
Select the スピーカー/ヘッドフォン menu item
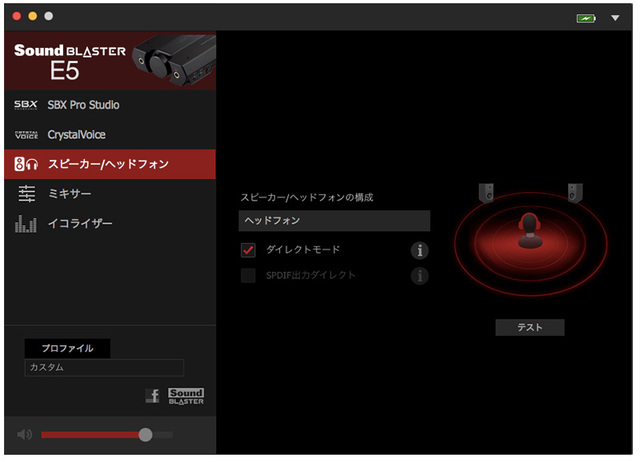click(110, 164)
